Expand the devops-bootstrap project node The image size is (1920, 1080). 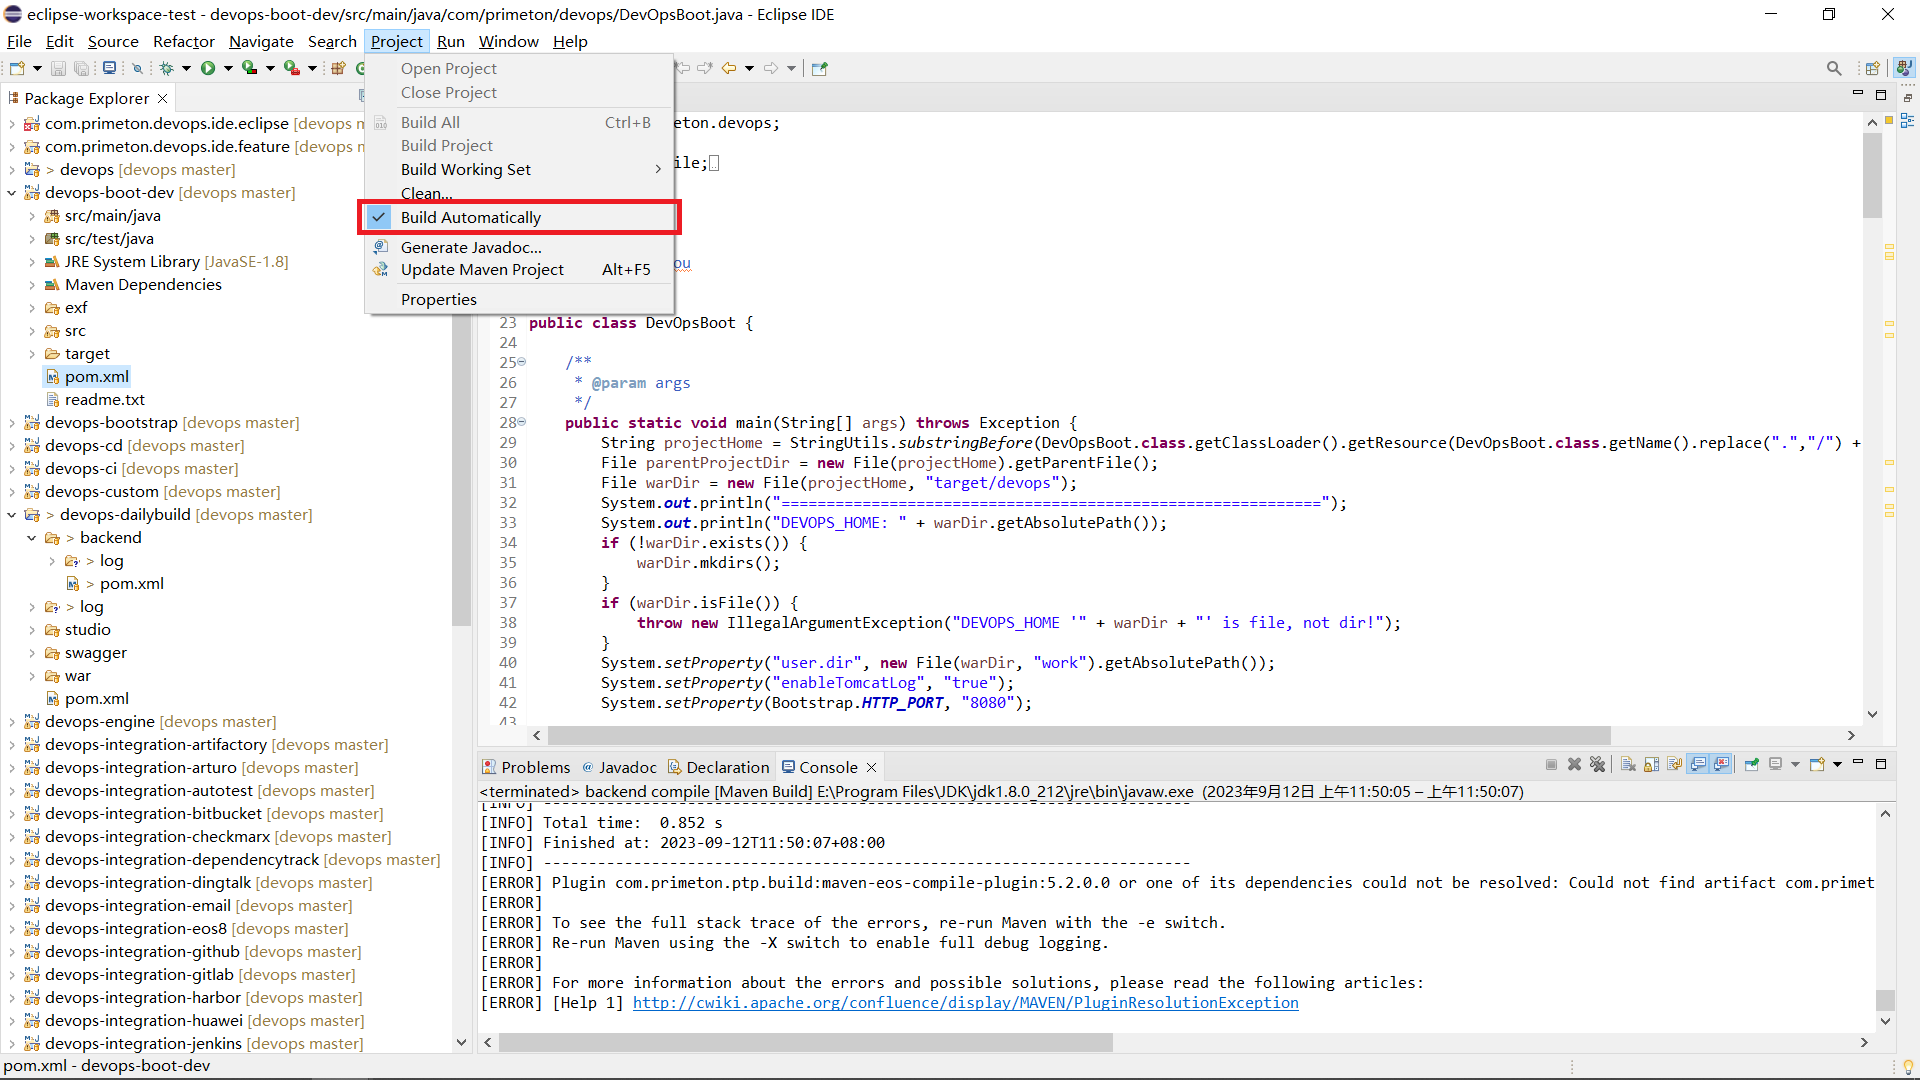(12, 423)
